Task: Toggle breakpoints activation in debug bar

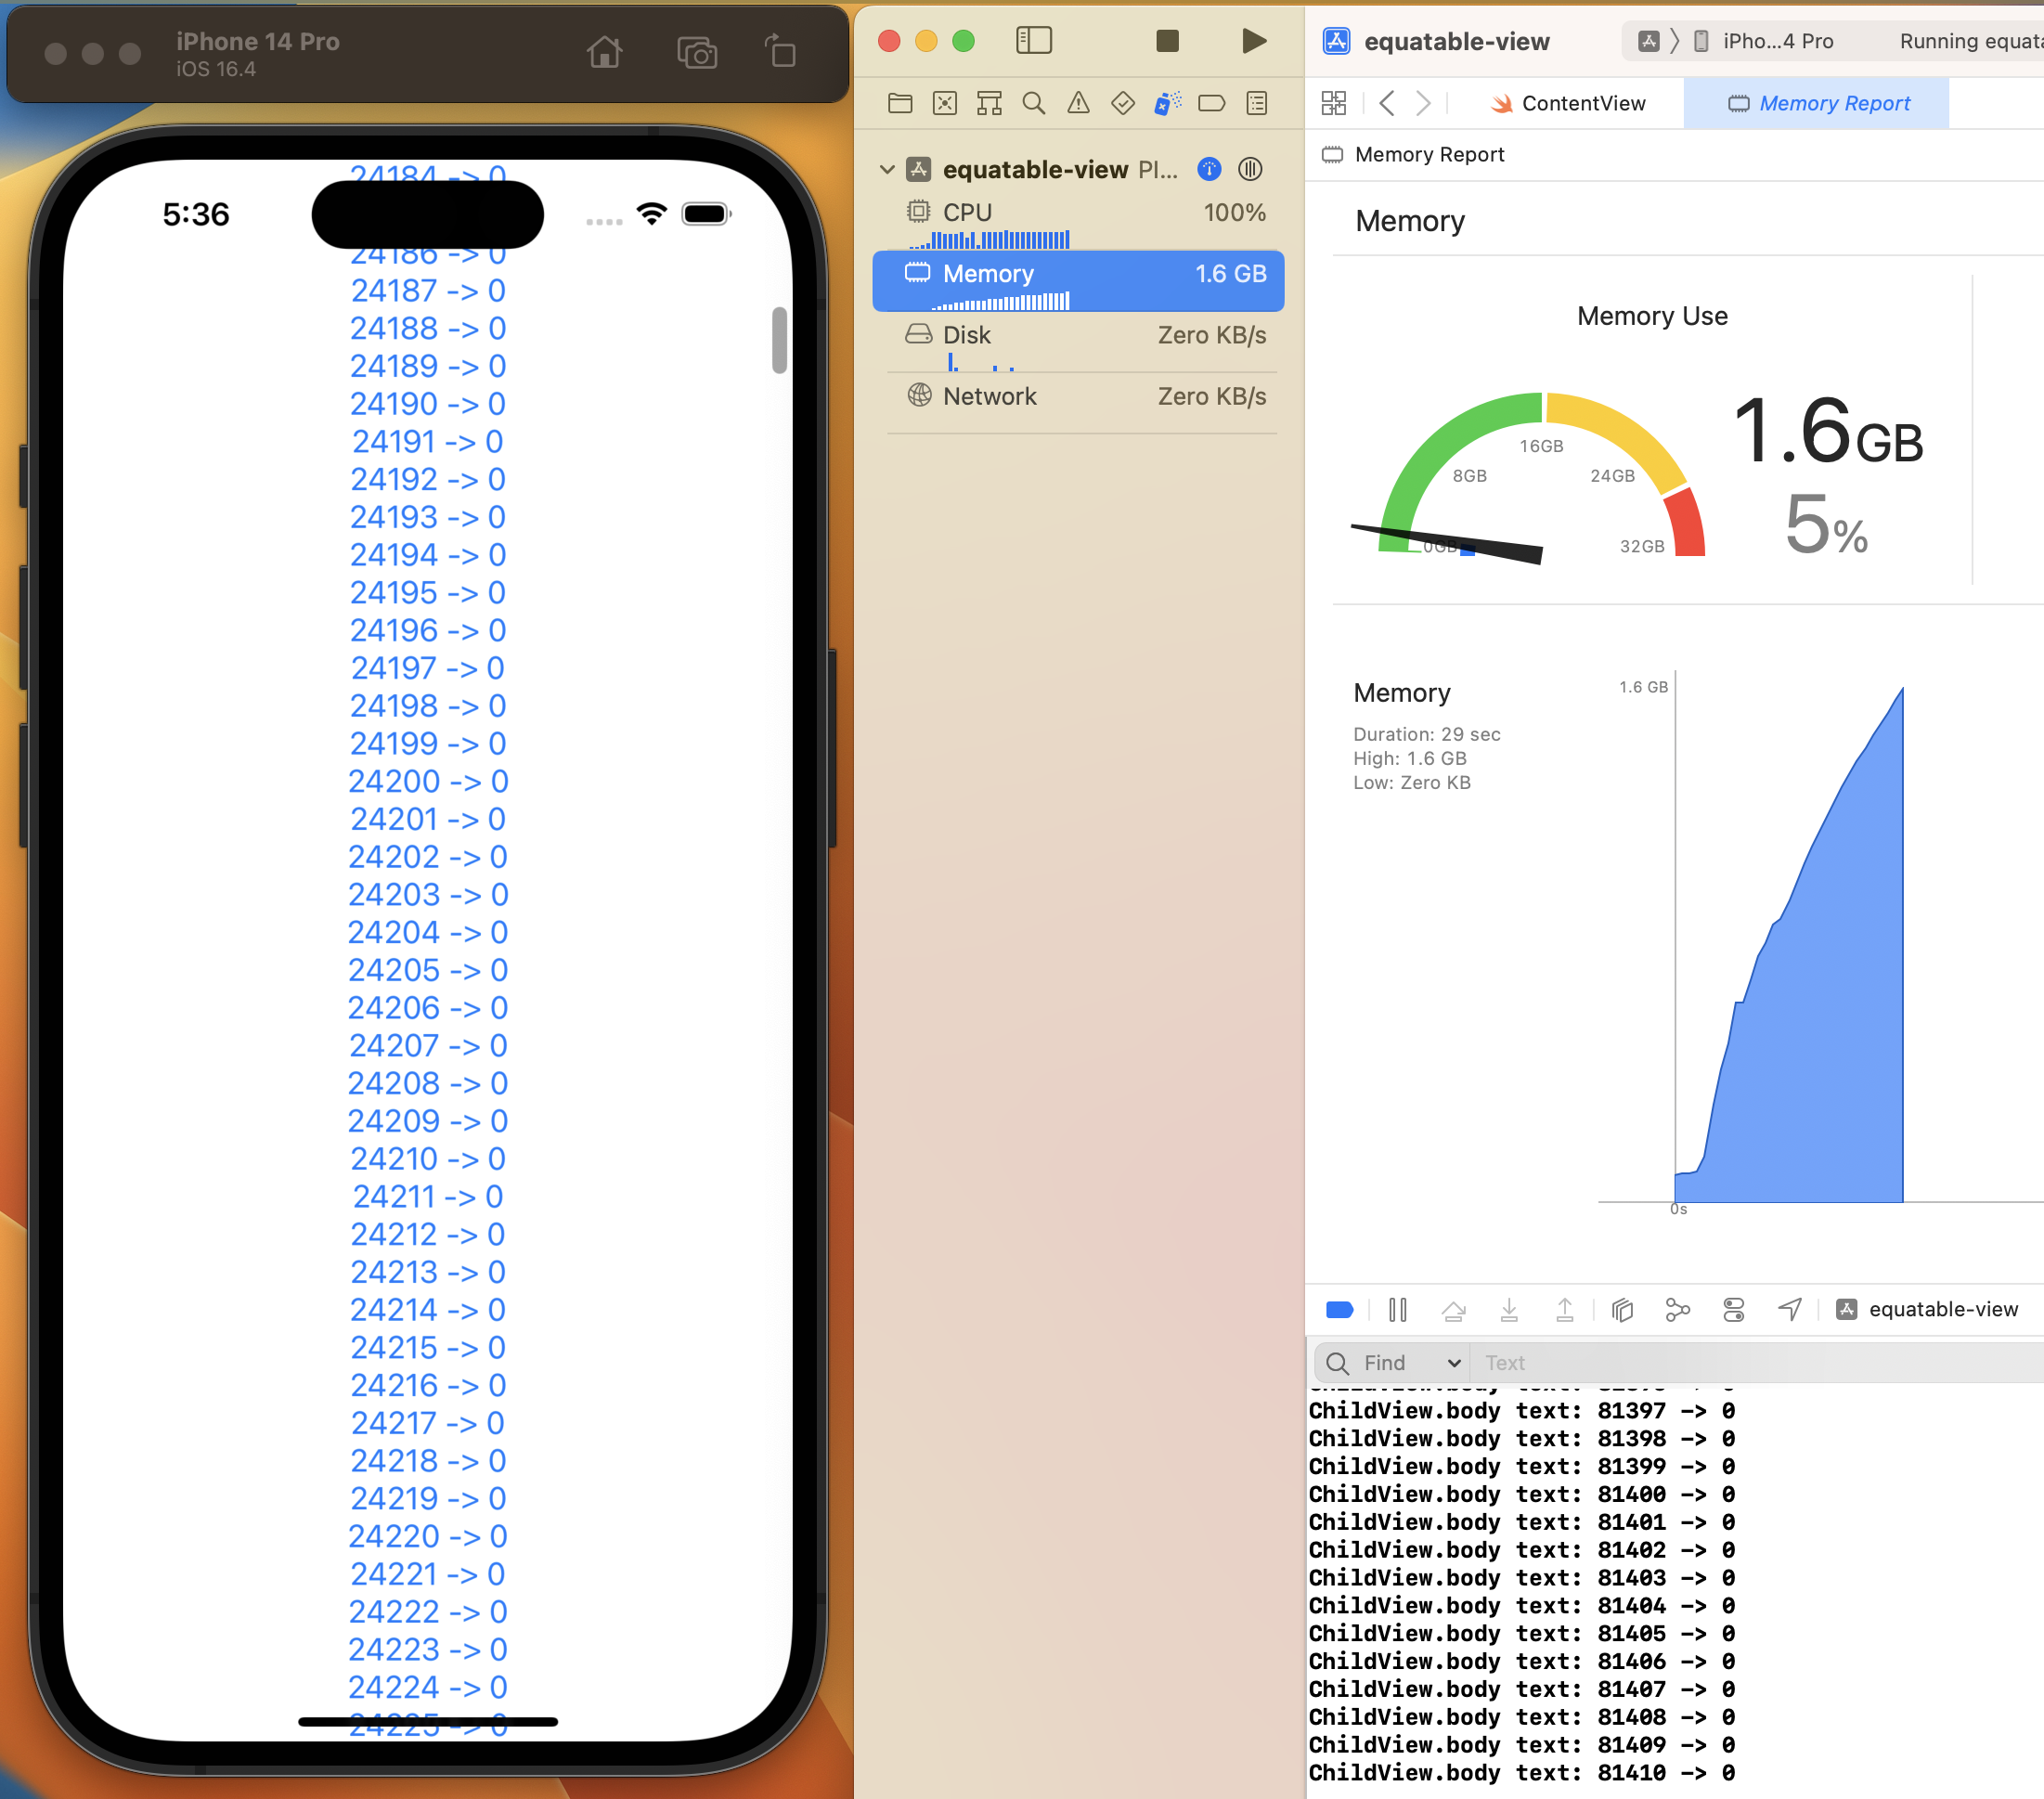Action: (x=1339, y=1309)
